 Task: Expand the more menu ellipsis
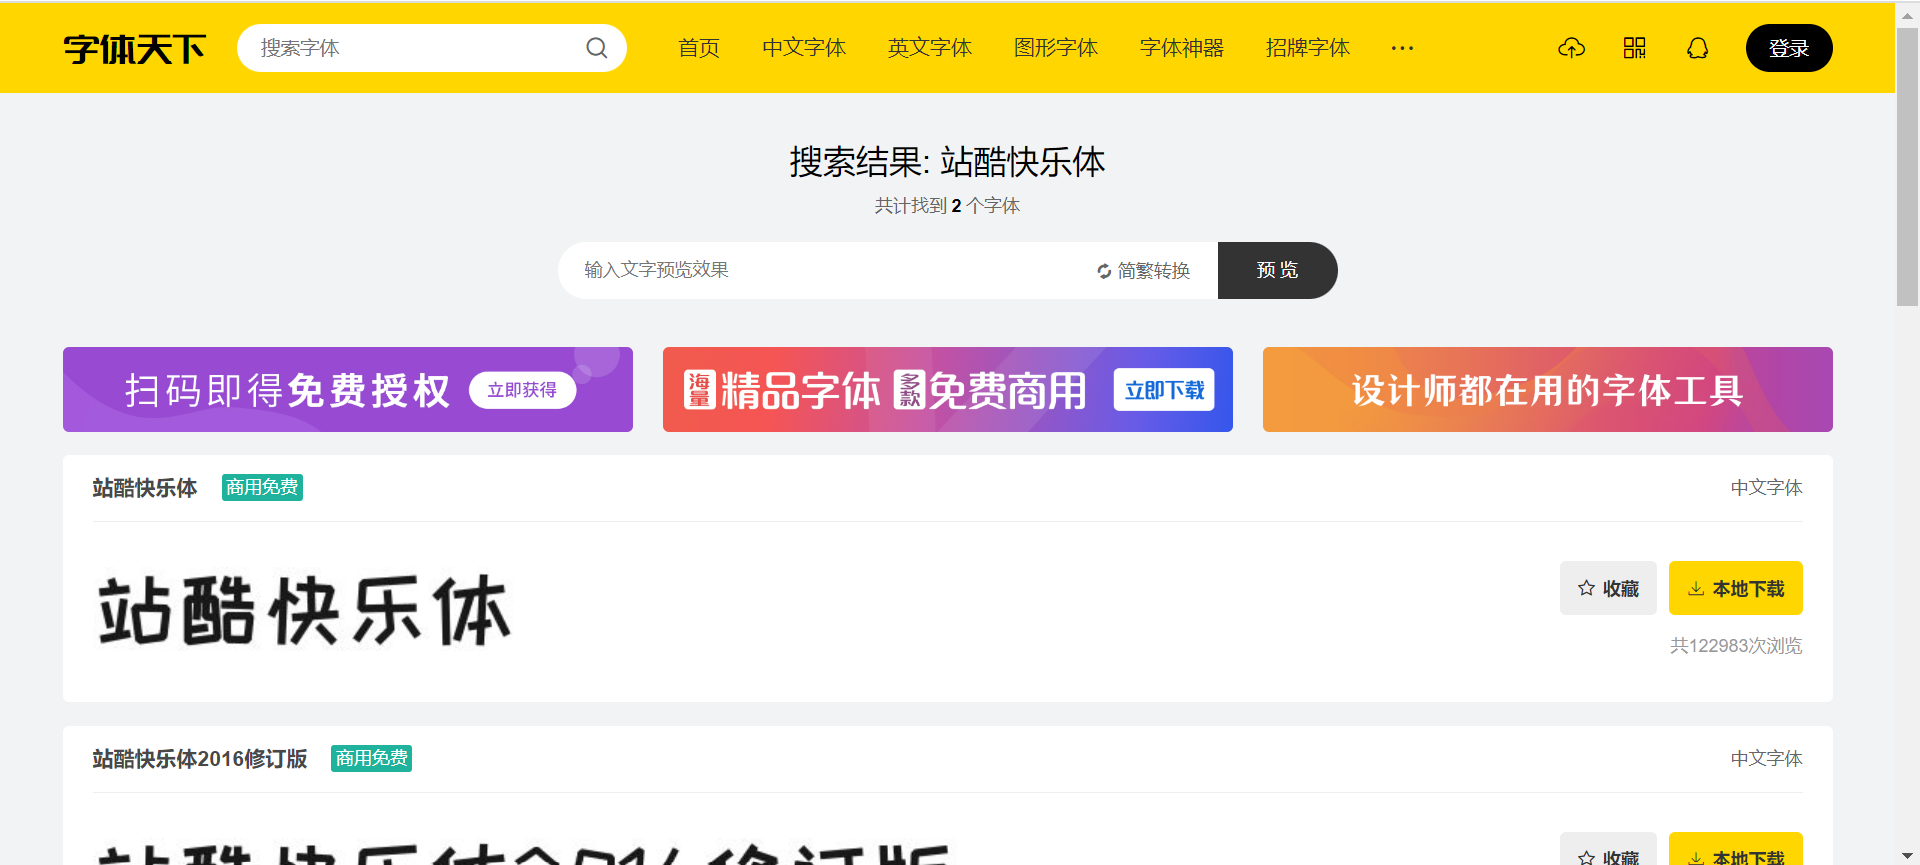[x=1402, y=48]
